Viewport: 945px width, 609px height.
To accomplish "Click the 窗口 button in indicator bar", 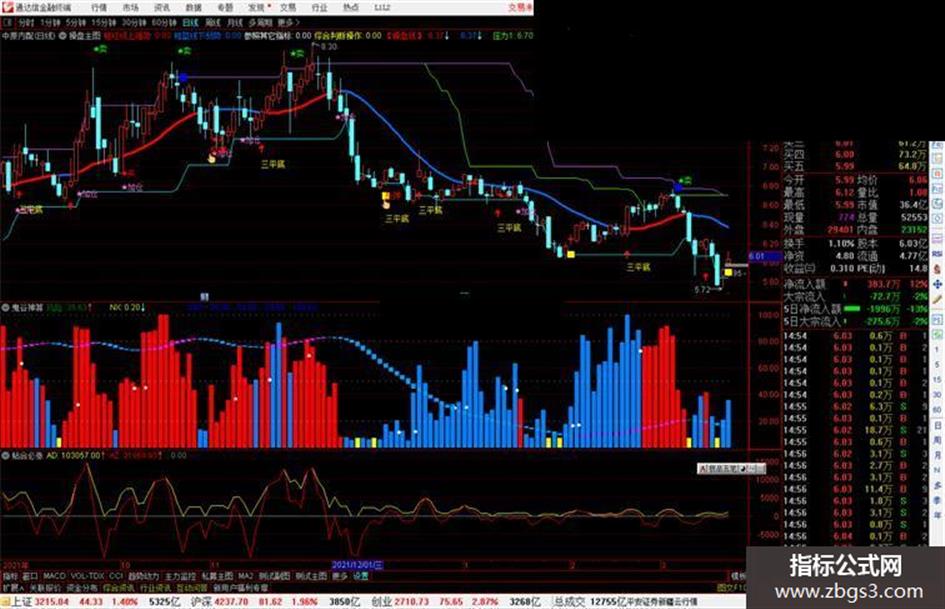I will 30,576.
